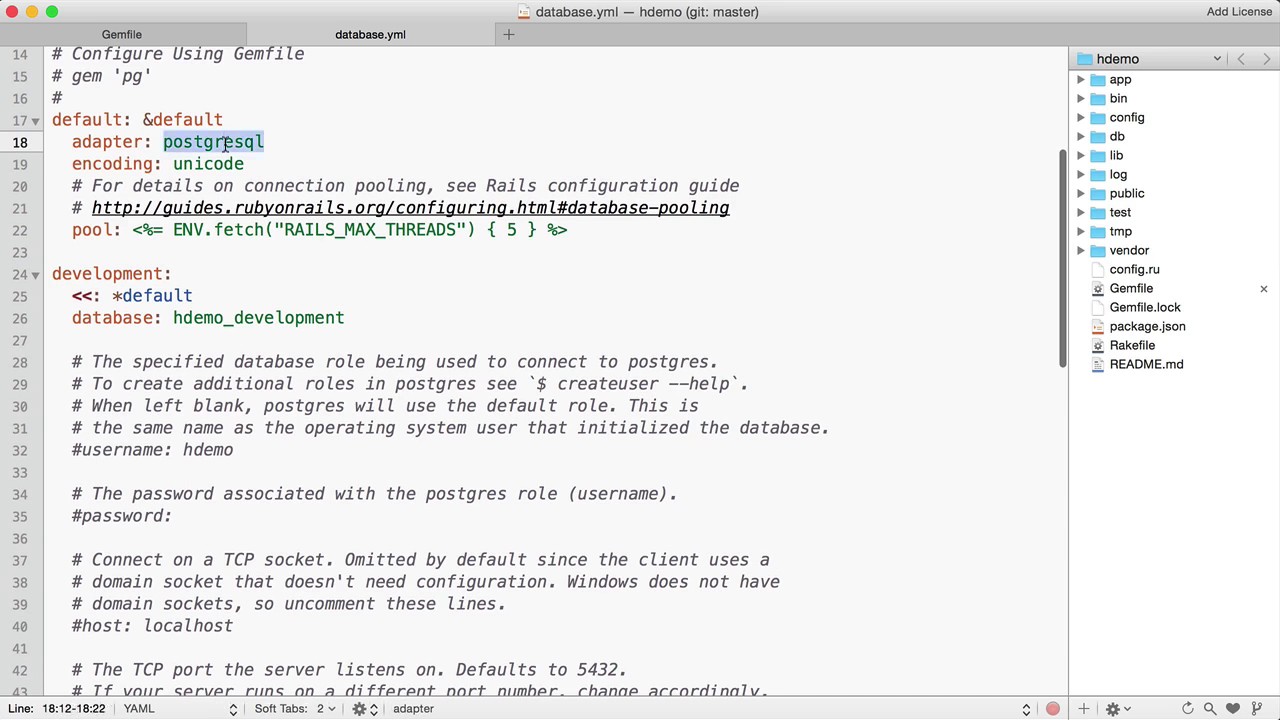
Task: Click the search magnifier in file browser footer
Action: (x=1210, y=709)
